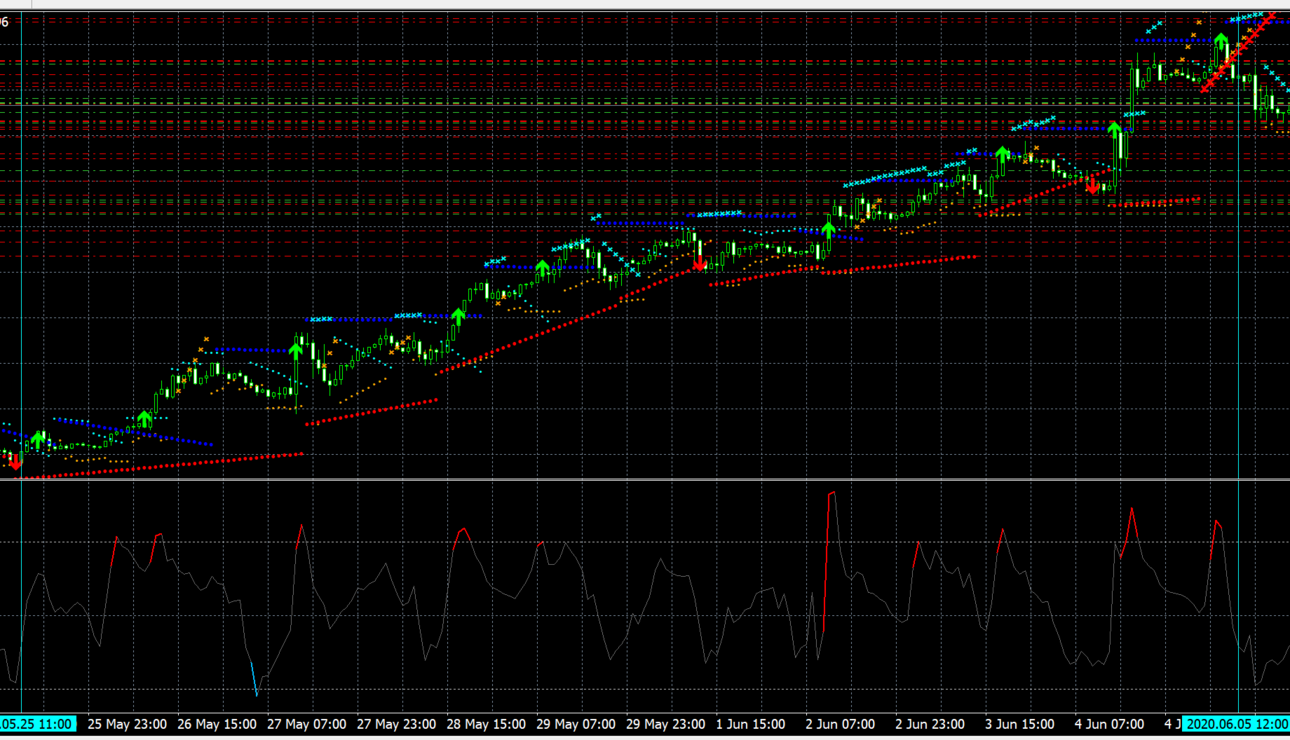Click the 4 Jun 07:00 time axis label

point(1109,723)
